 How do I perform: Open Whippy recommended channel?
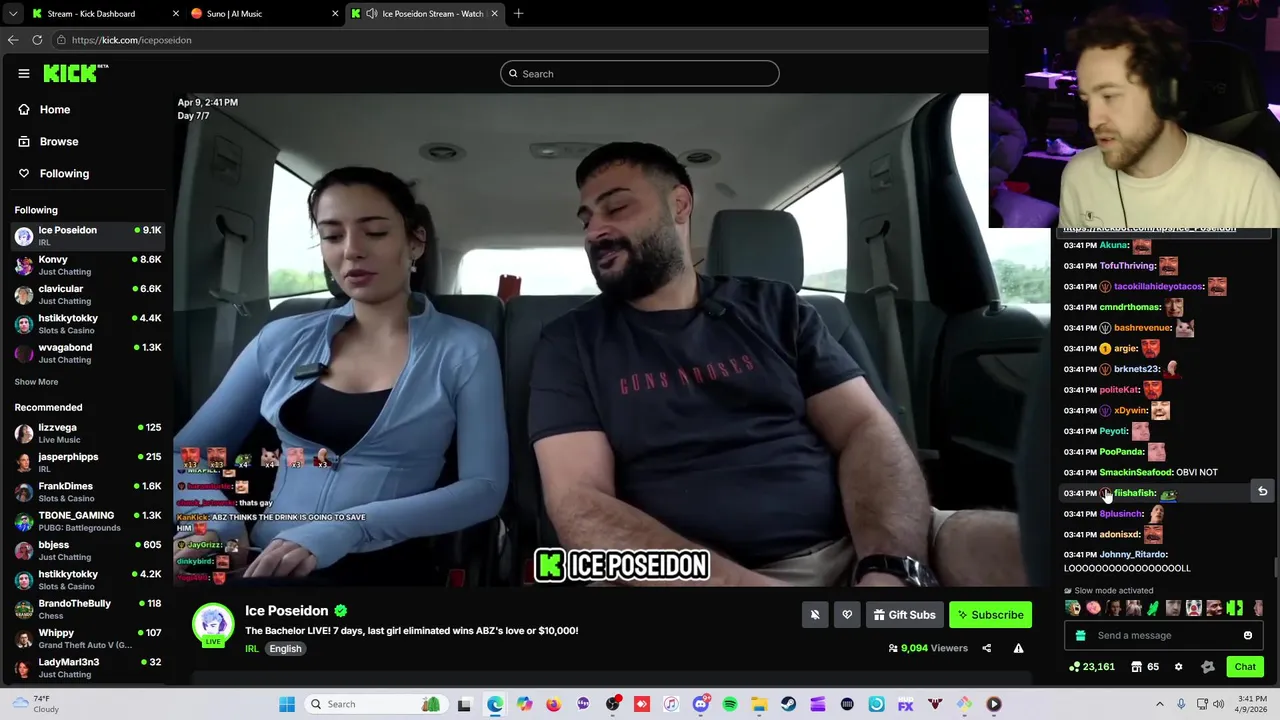coord(87,638)
